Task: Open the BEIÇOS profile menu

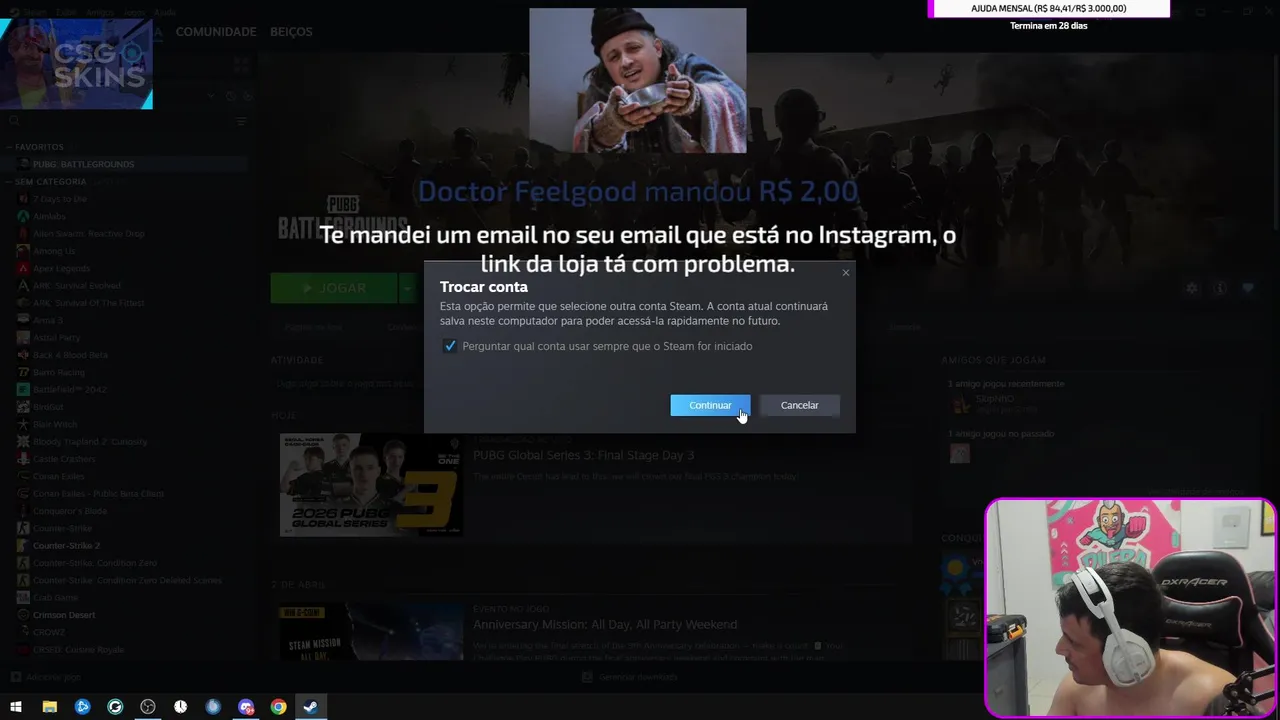Action: pyautogui.click(x=291, y=32)
